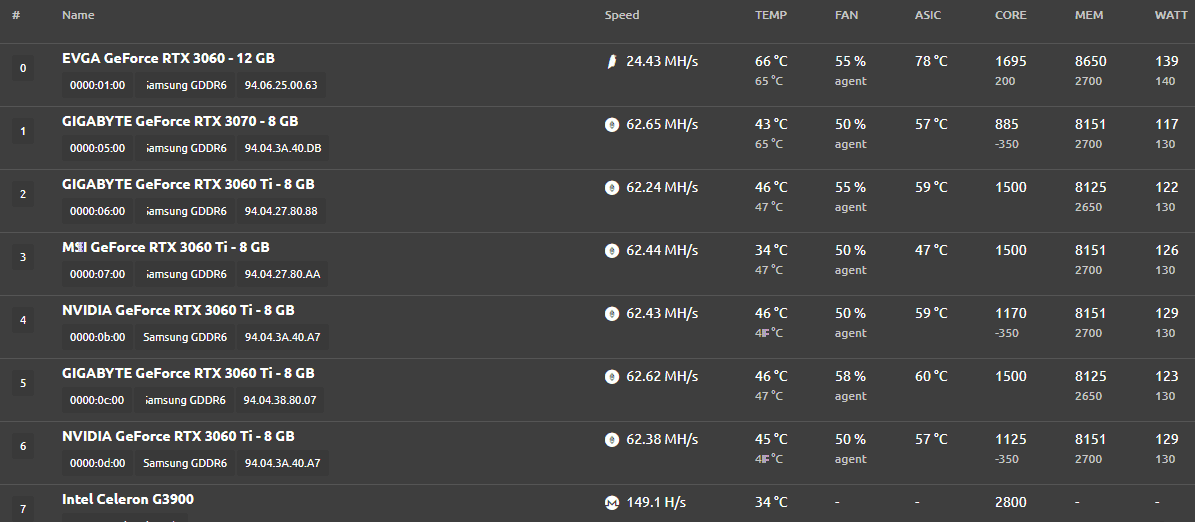This screenshot has width=1195, height=522.
Task: Click the Ethereum icon beside 62.43 MH/s
Action: [x=611, y=314]
